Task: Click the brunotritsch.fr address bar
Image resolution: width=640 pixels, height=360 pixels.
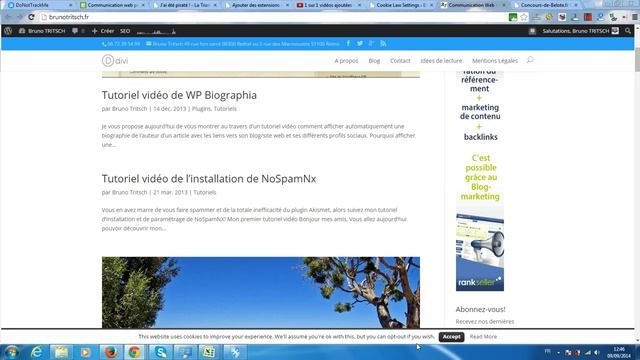Action: (273, 17)
